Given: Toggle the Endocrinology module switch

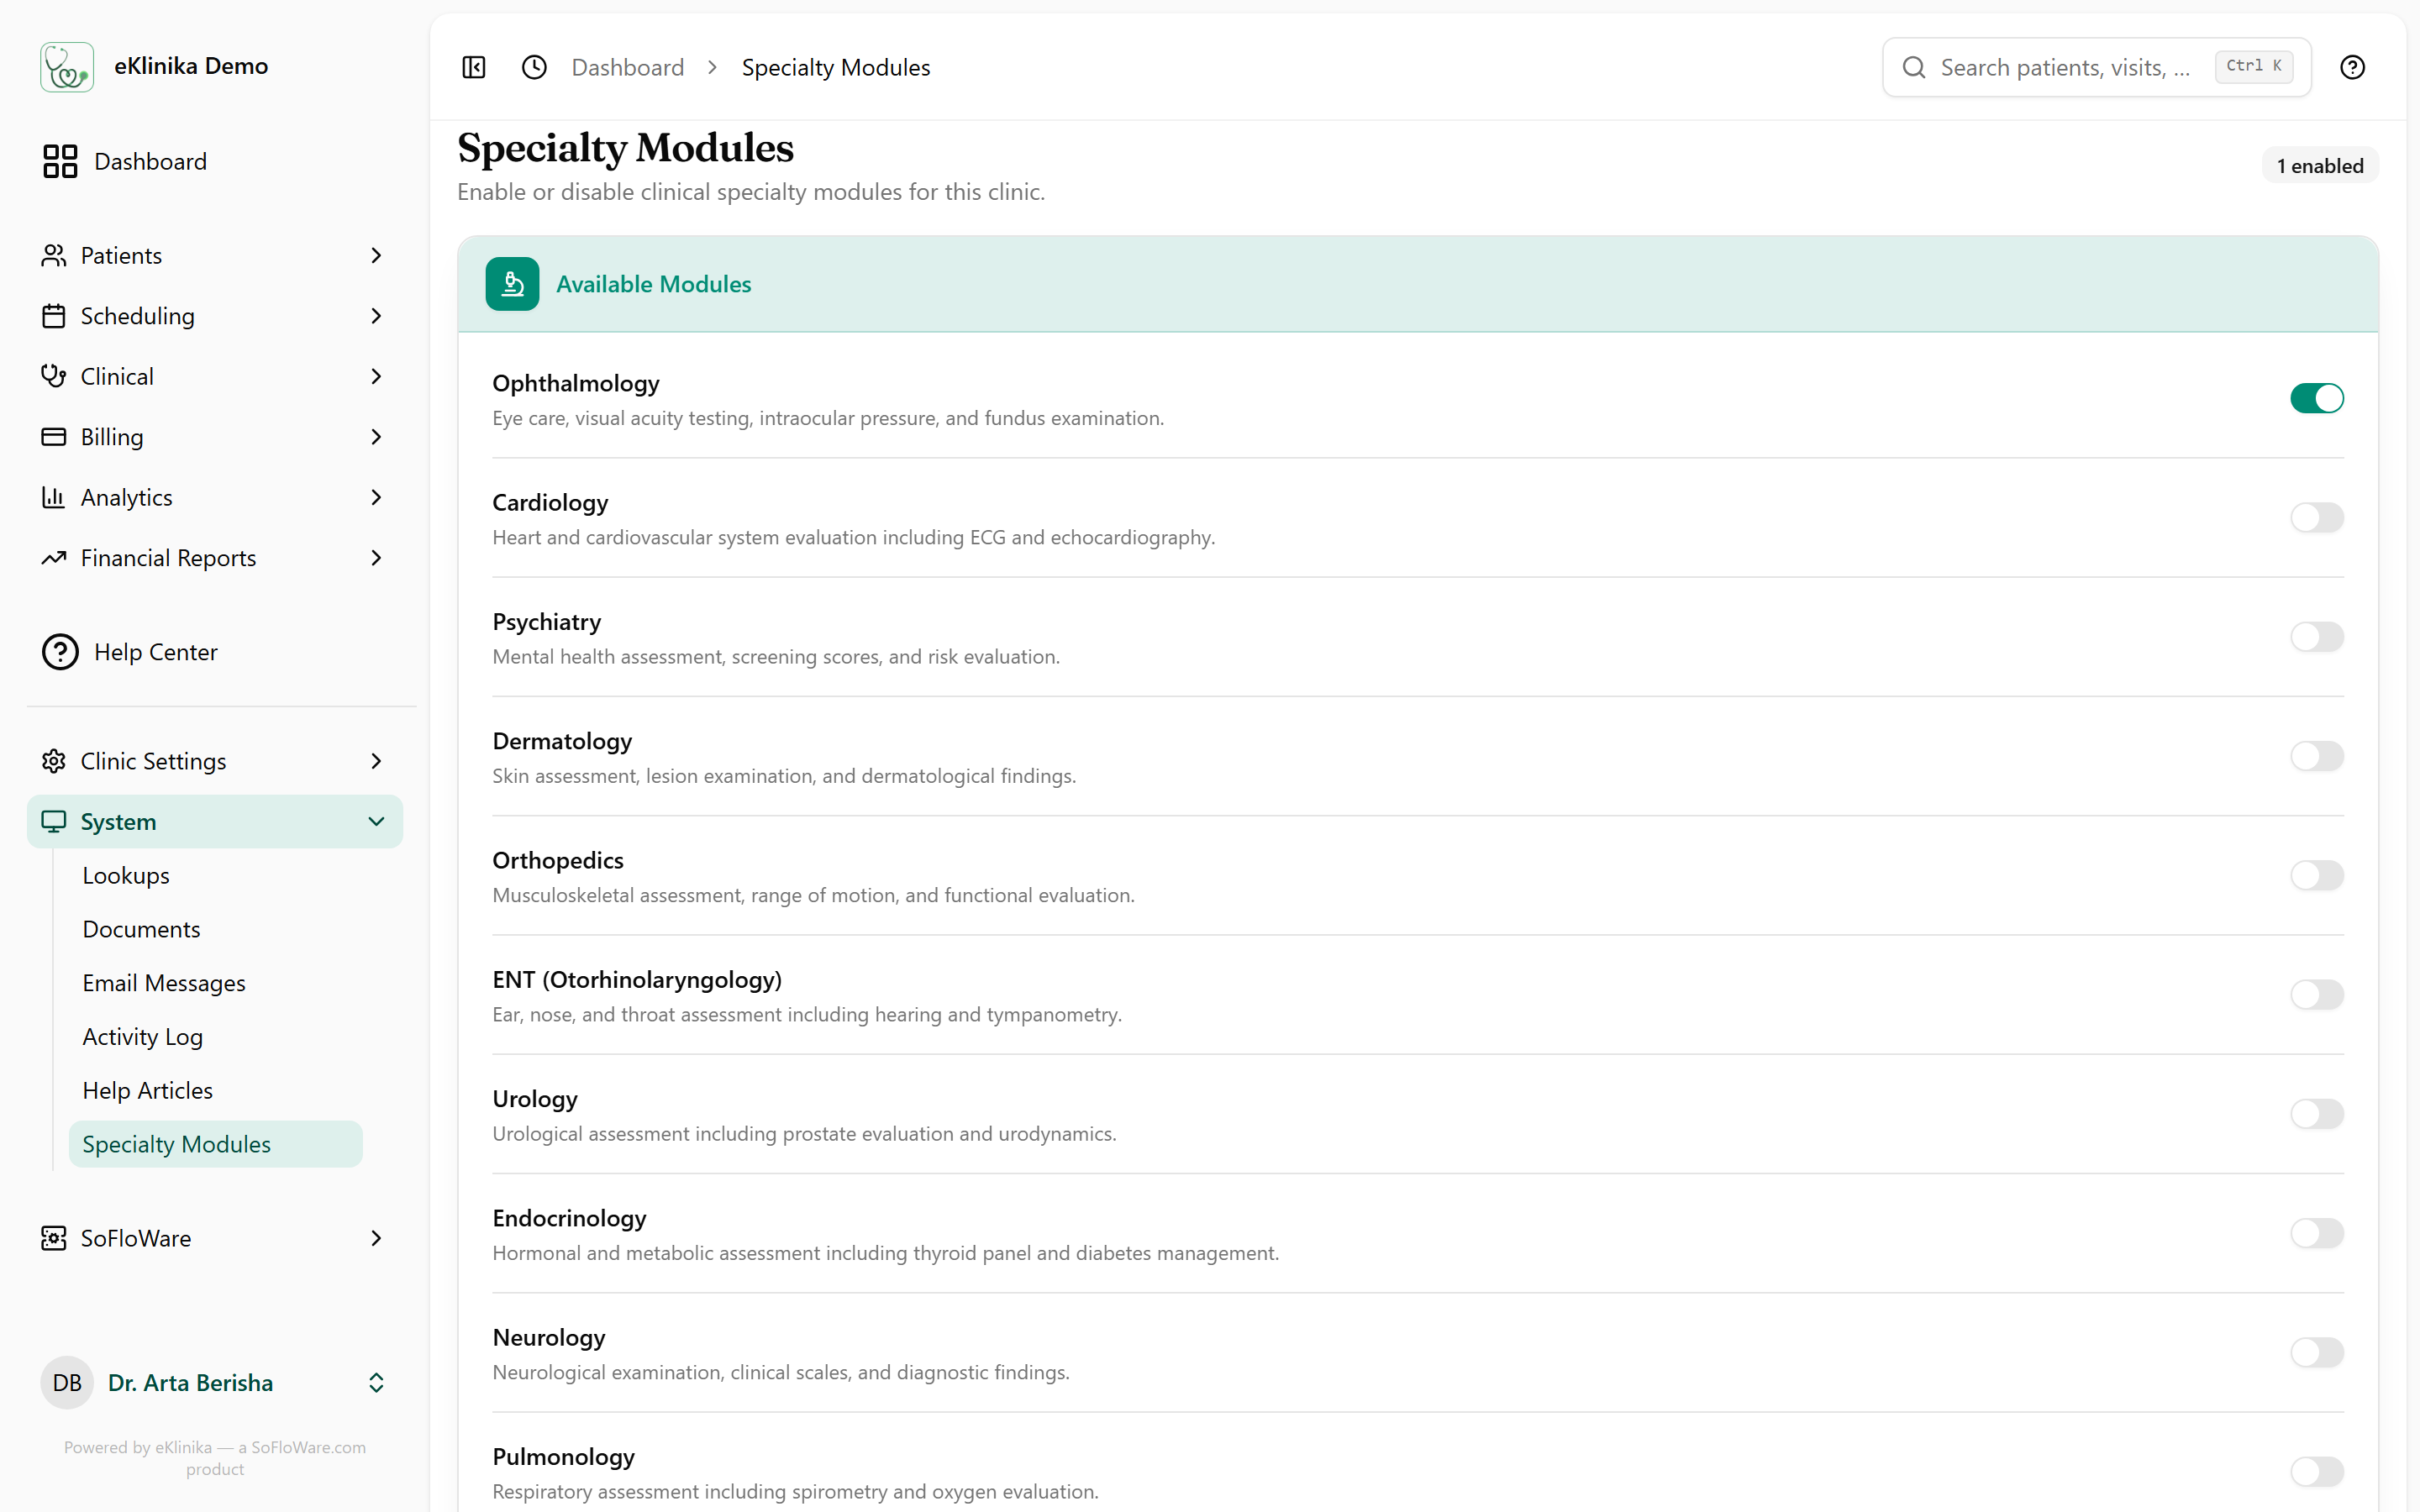Looking at the screenshot, I should coord(2317,1233).
